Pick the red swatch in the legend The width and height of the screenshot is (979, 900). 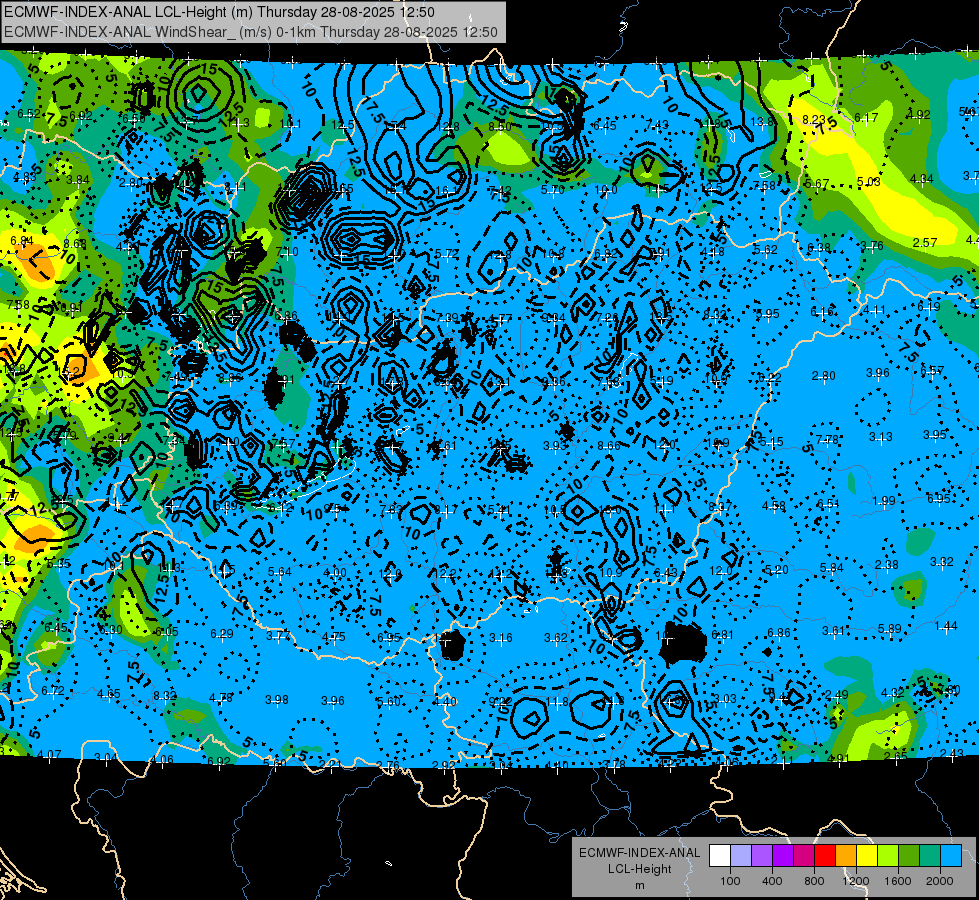825,856
